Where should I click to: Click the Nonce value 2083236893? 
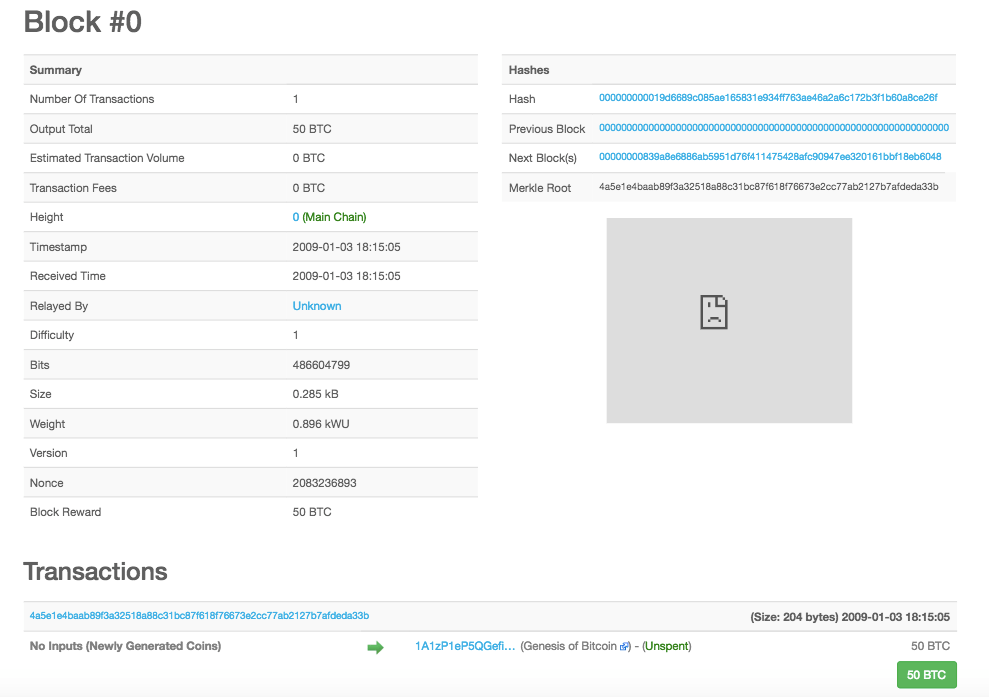324,483
